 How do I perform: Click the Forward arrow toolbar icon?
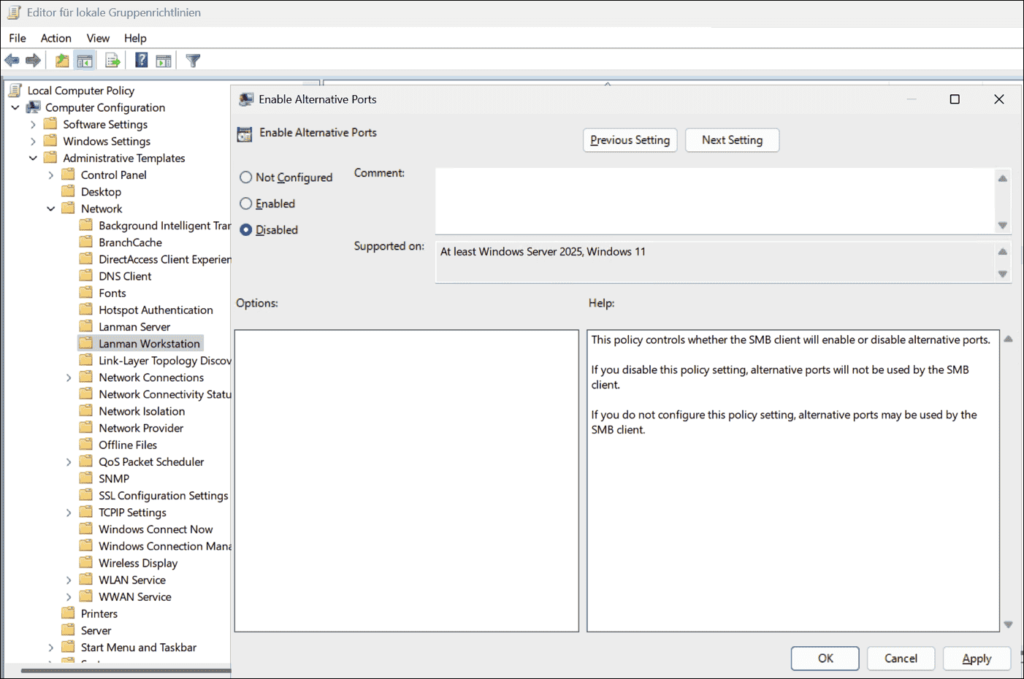tap(33, 61)
